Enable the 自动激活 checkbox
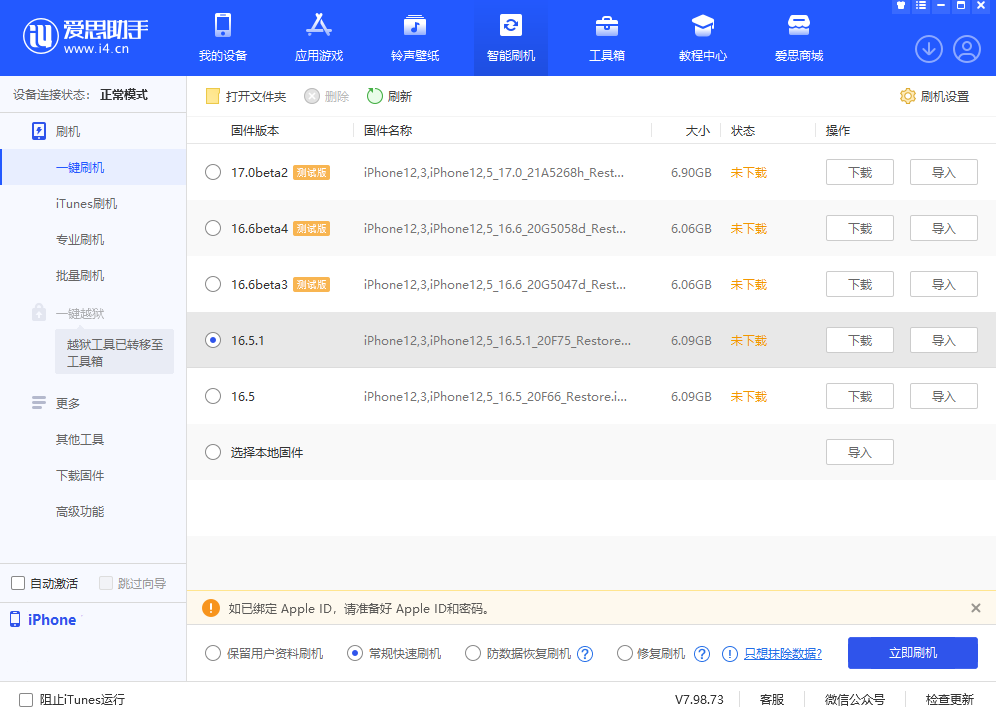Viewport: 996px width, 716px height. (x=17, y=582)
